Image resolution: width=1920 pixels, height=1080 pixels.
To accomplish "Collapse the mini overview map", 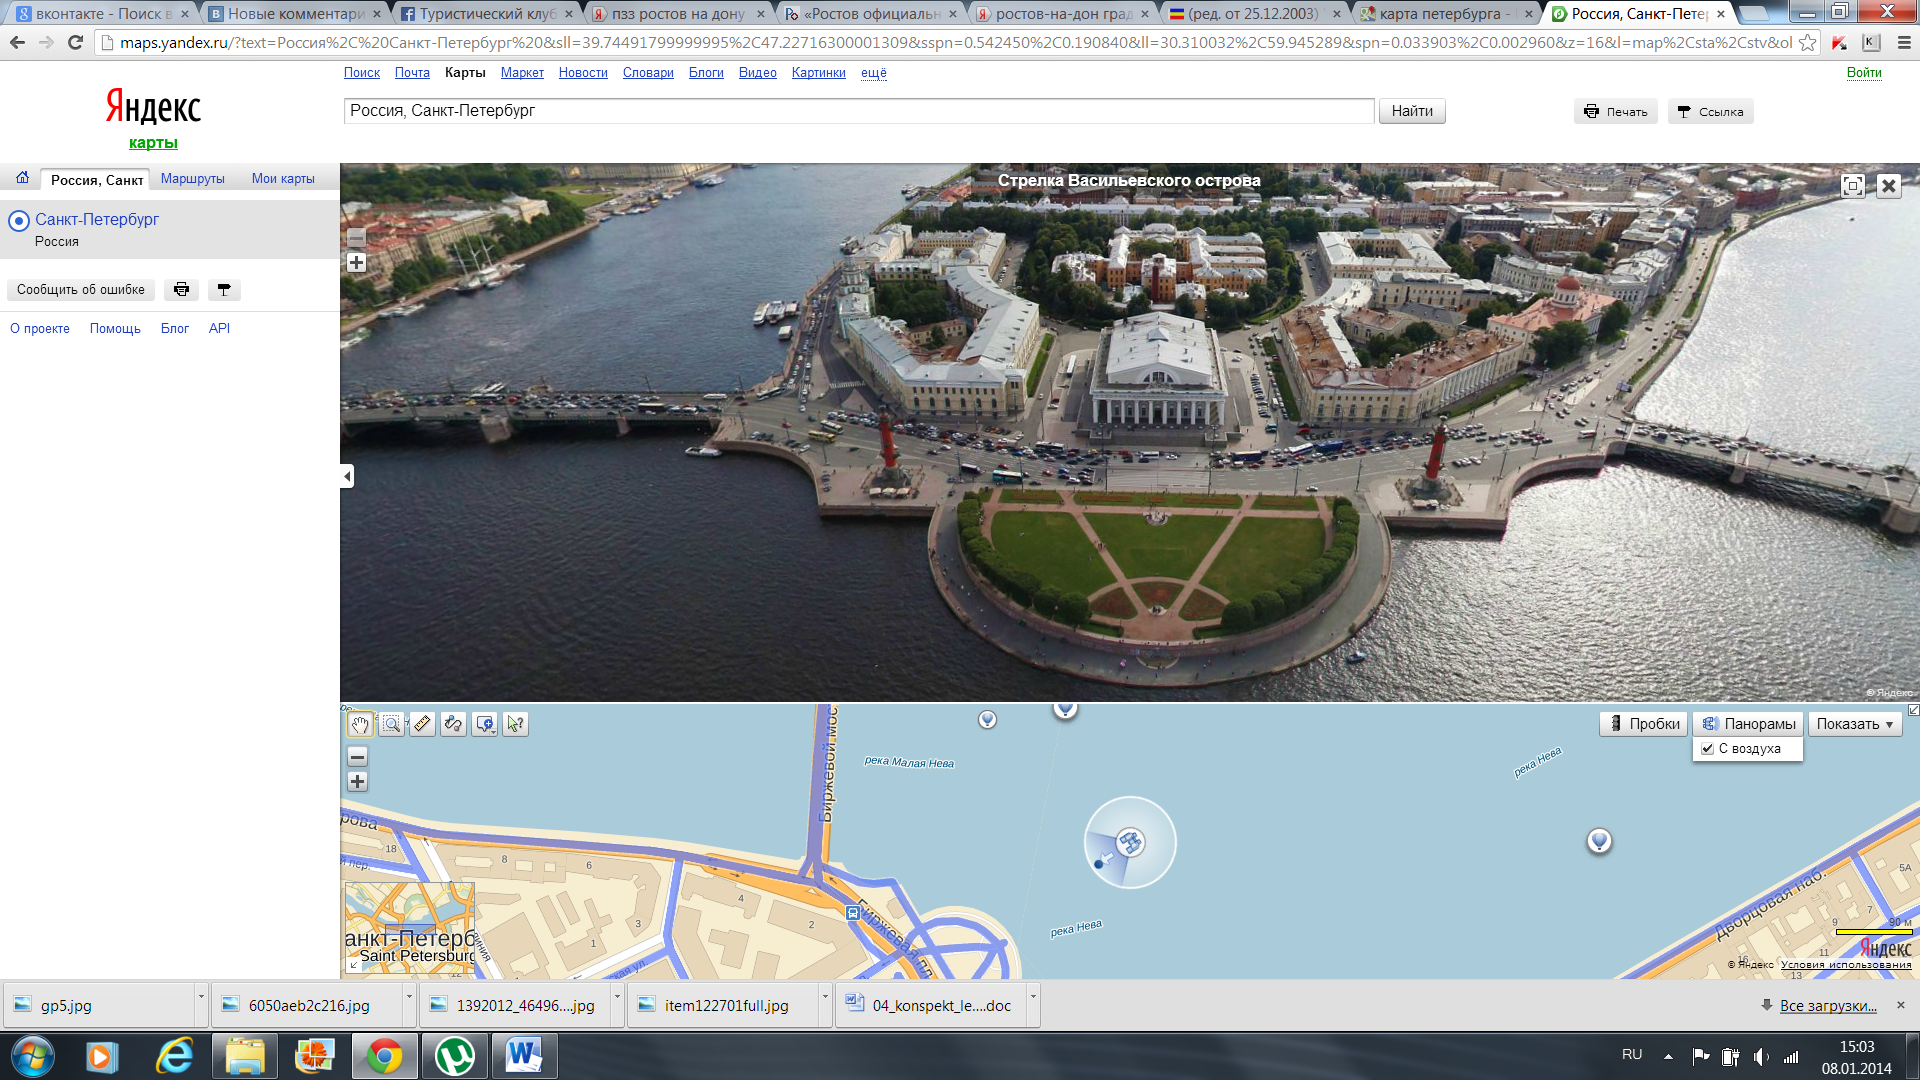I will click(x=353, y=966).
